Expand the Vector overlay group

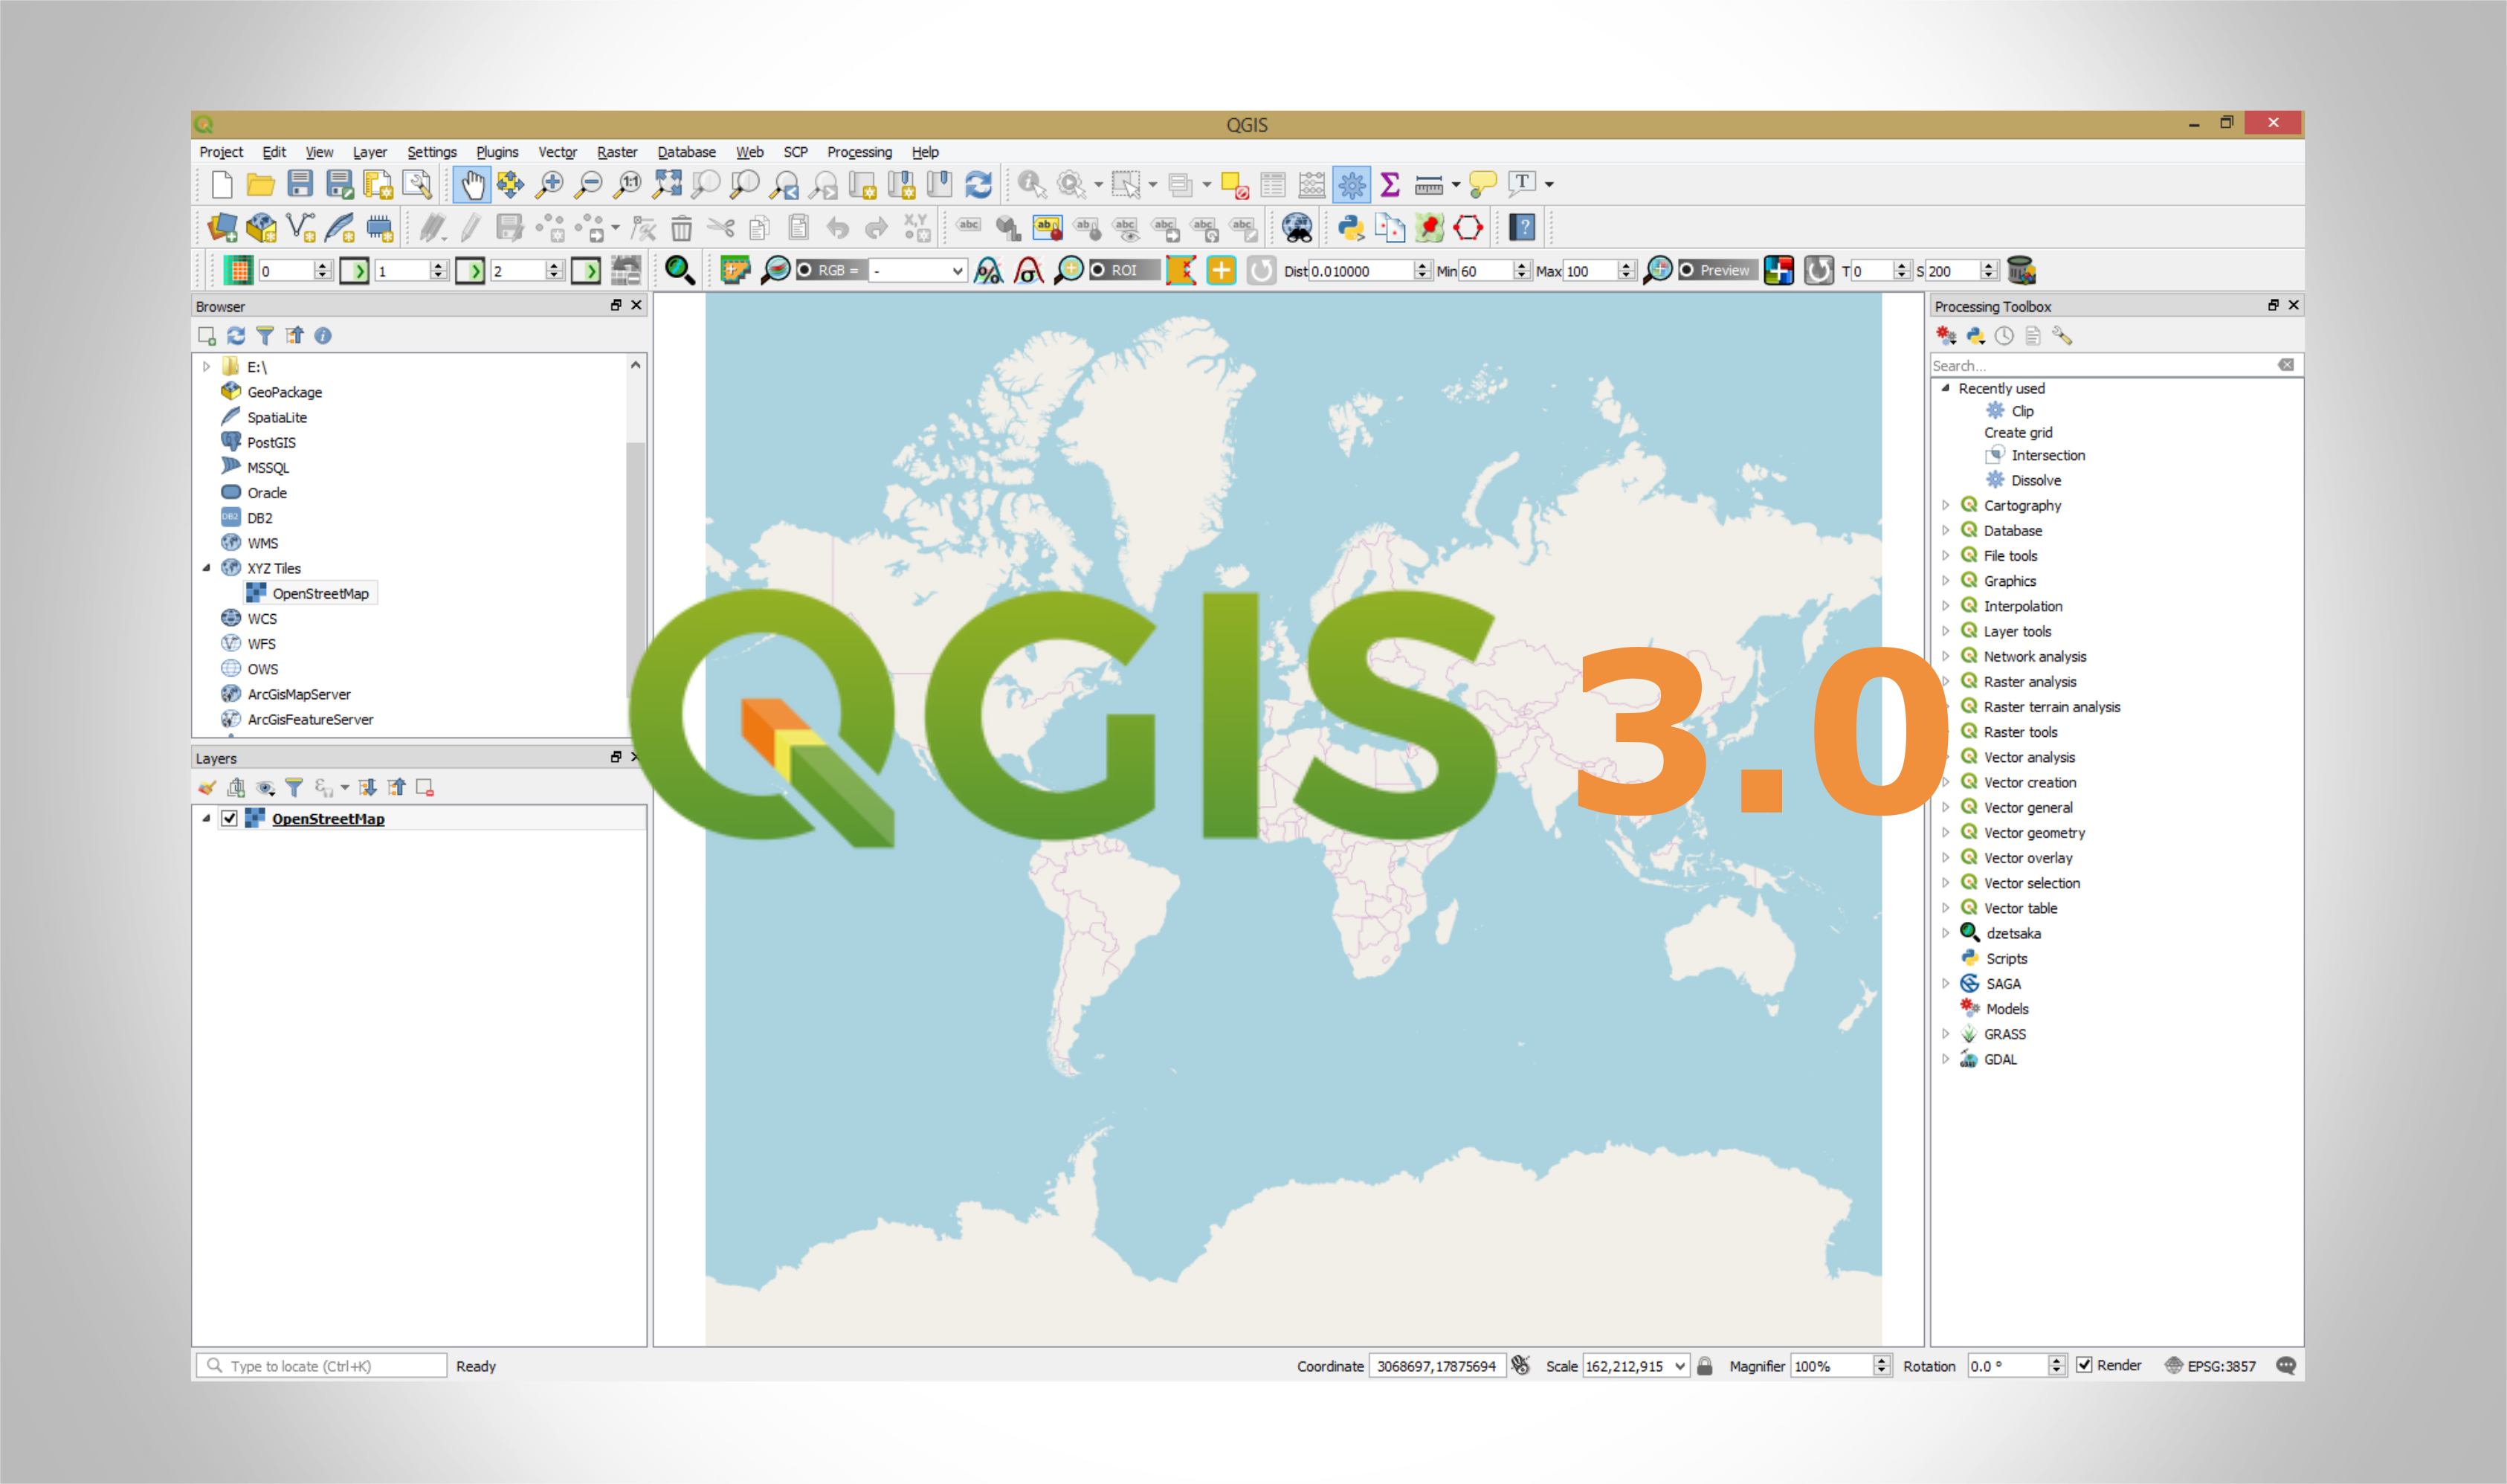coord(1946,858)
